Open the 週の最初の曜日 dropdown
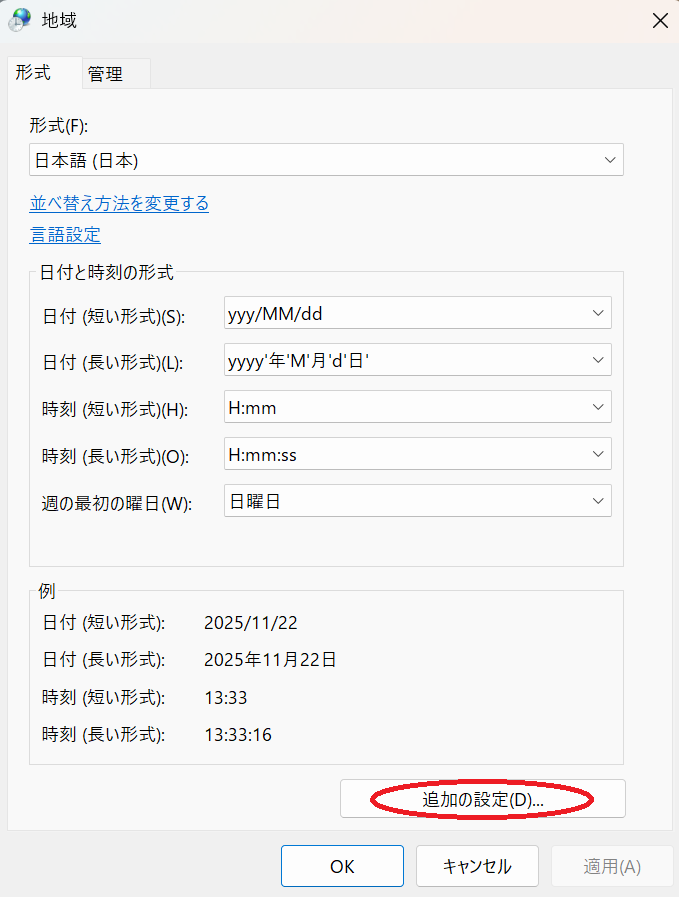This screenshot has width=679, height=897. point(417,501)
